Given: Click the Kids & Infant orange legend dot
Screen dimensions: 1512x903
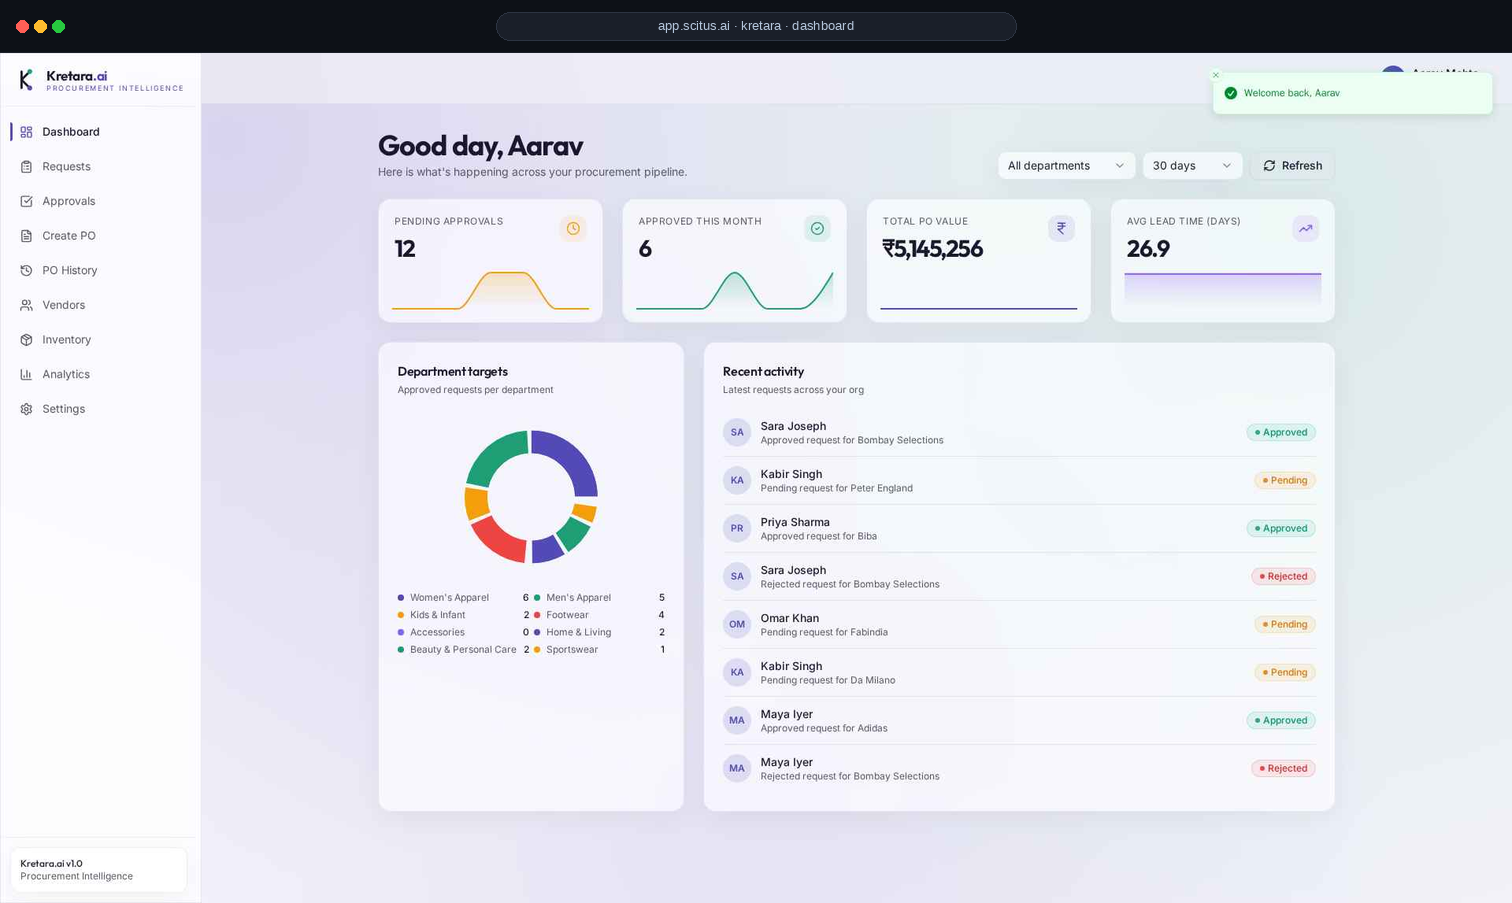Looking at the screenshot, I should click(x=401, y=615).
